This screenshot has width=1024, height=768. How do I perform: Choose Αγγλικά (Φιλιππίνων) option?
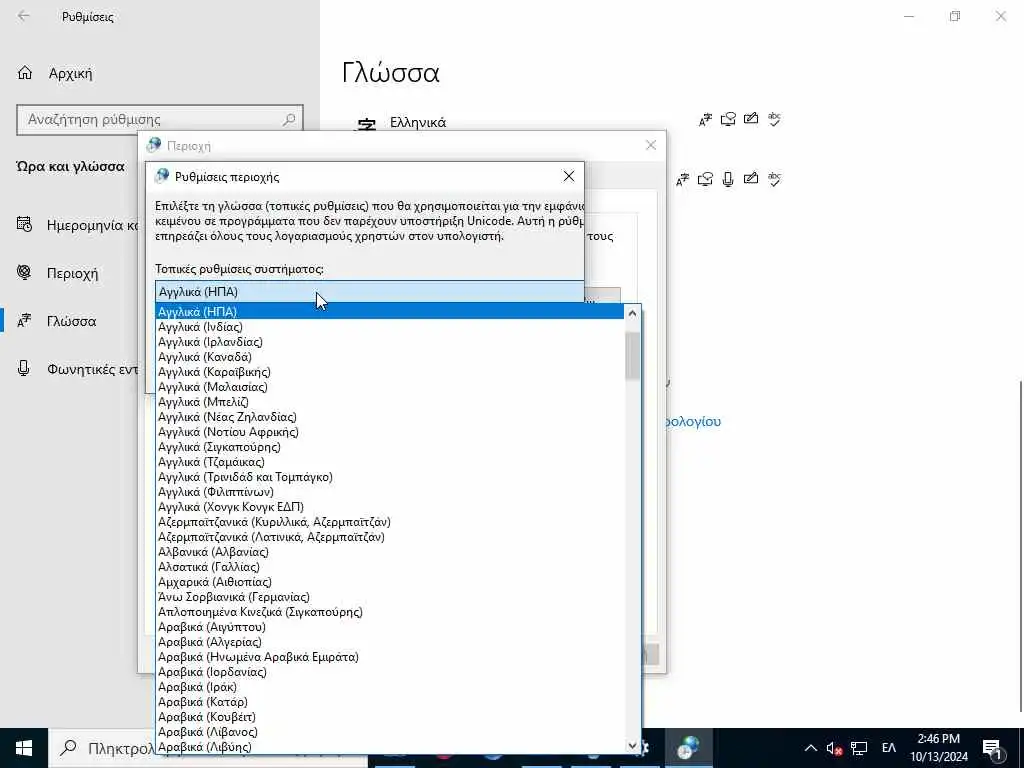[390, 492]
